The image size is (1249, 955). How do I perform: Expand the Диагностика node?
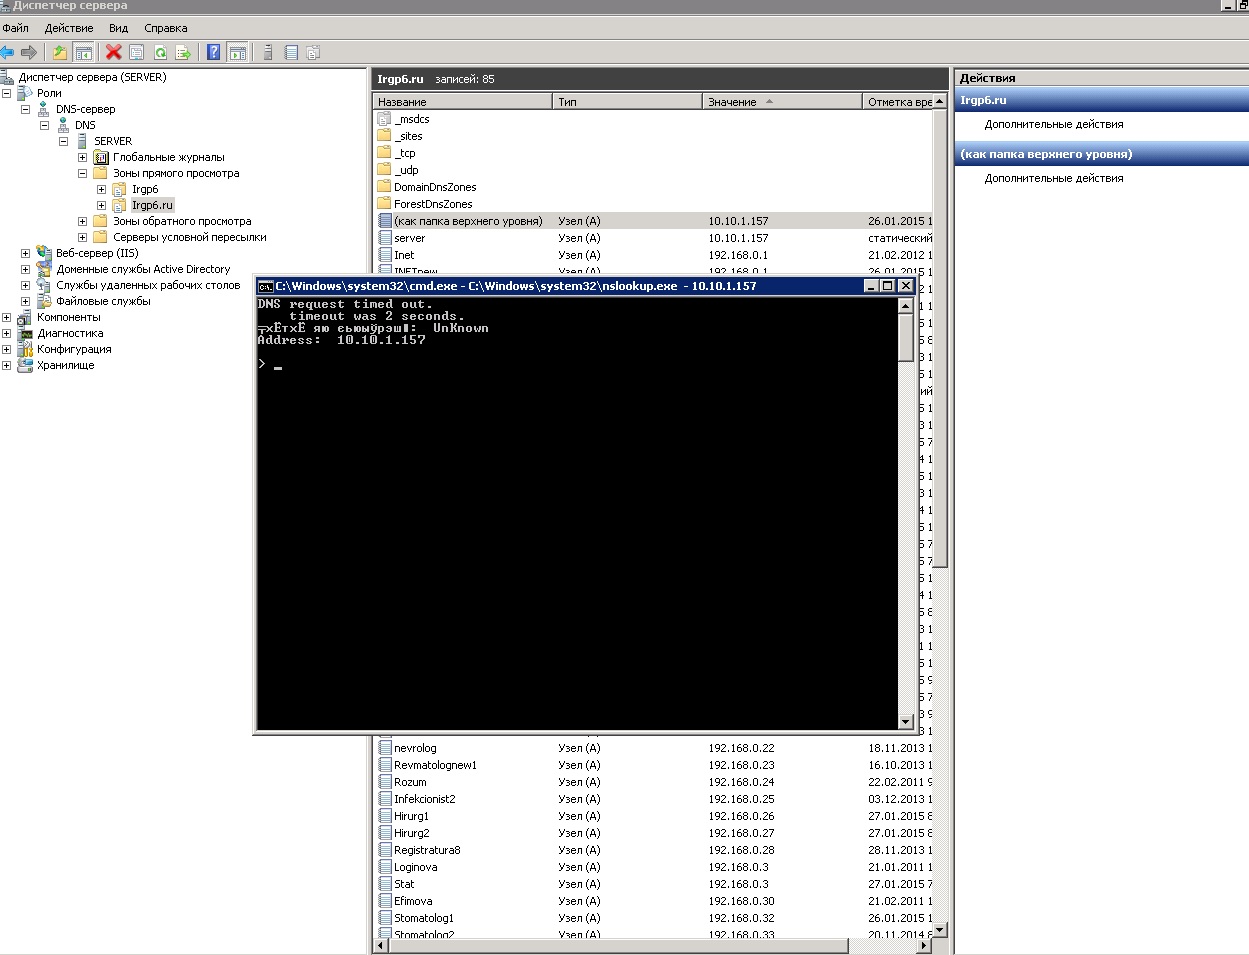click(x=6, y=333)
